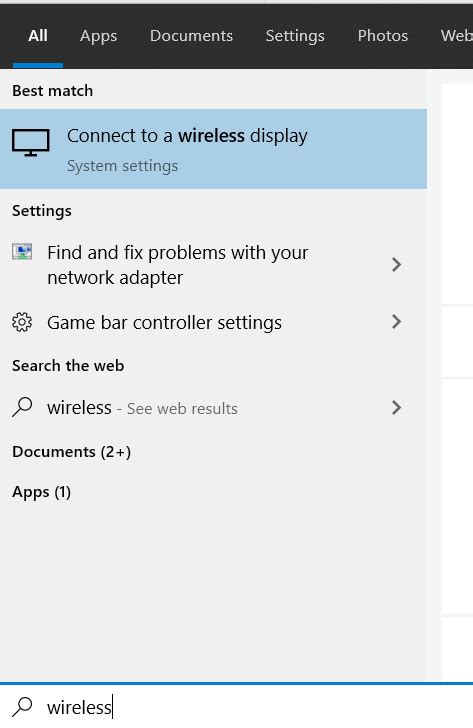Select wireless See web results entry
Viewport: 473px width, 728px height.
[x=213, y=408]
